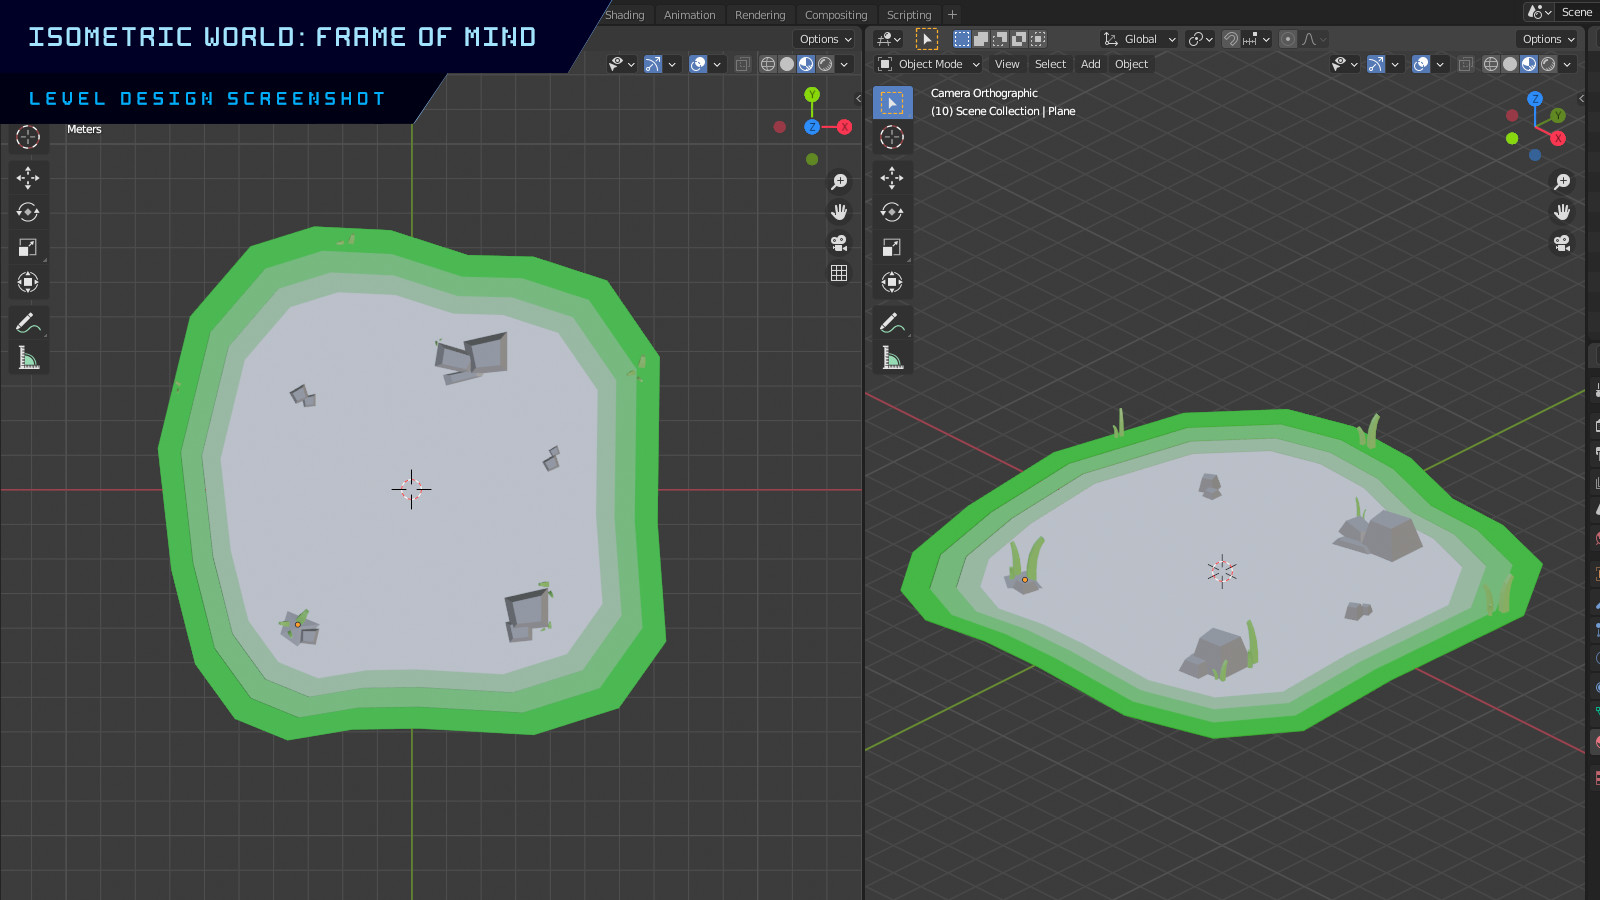
Task: Select the Move tool in the left viewport toolbar
Action: 28,177
